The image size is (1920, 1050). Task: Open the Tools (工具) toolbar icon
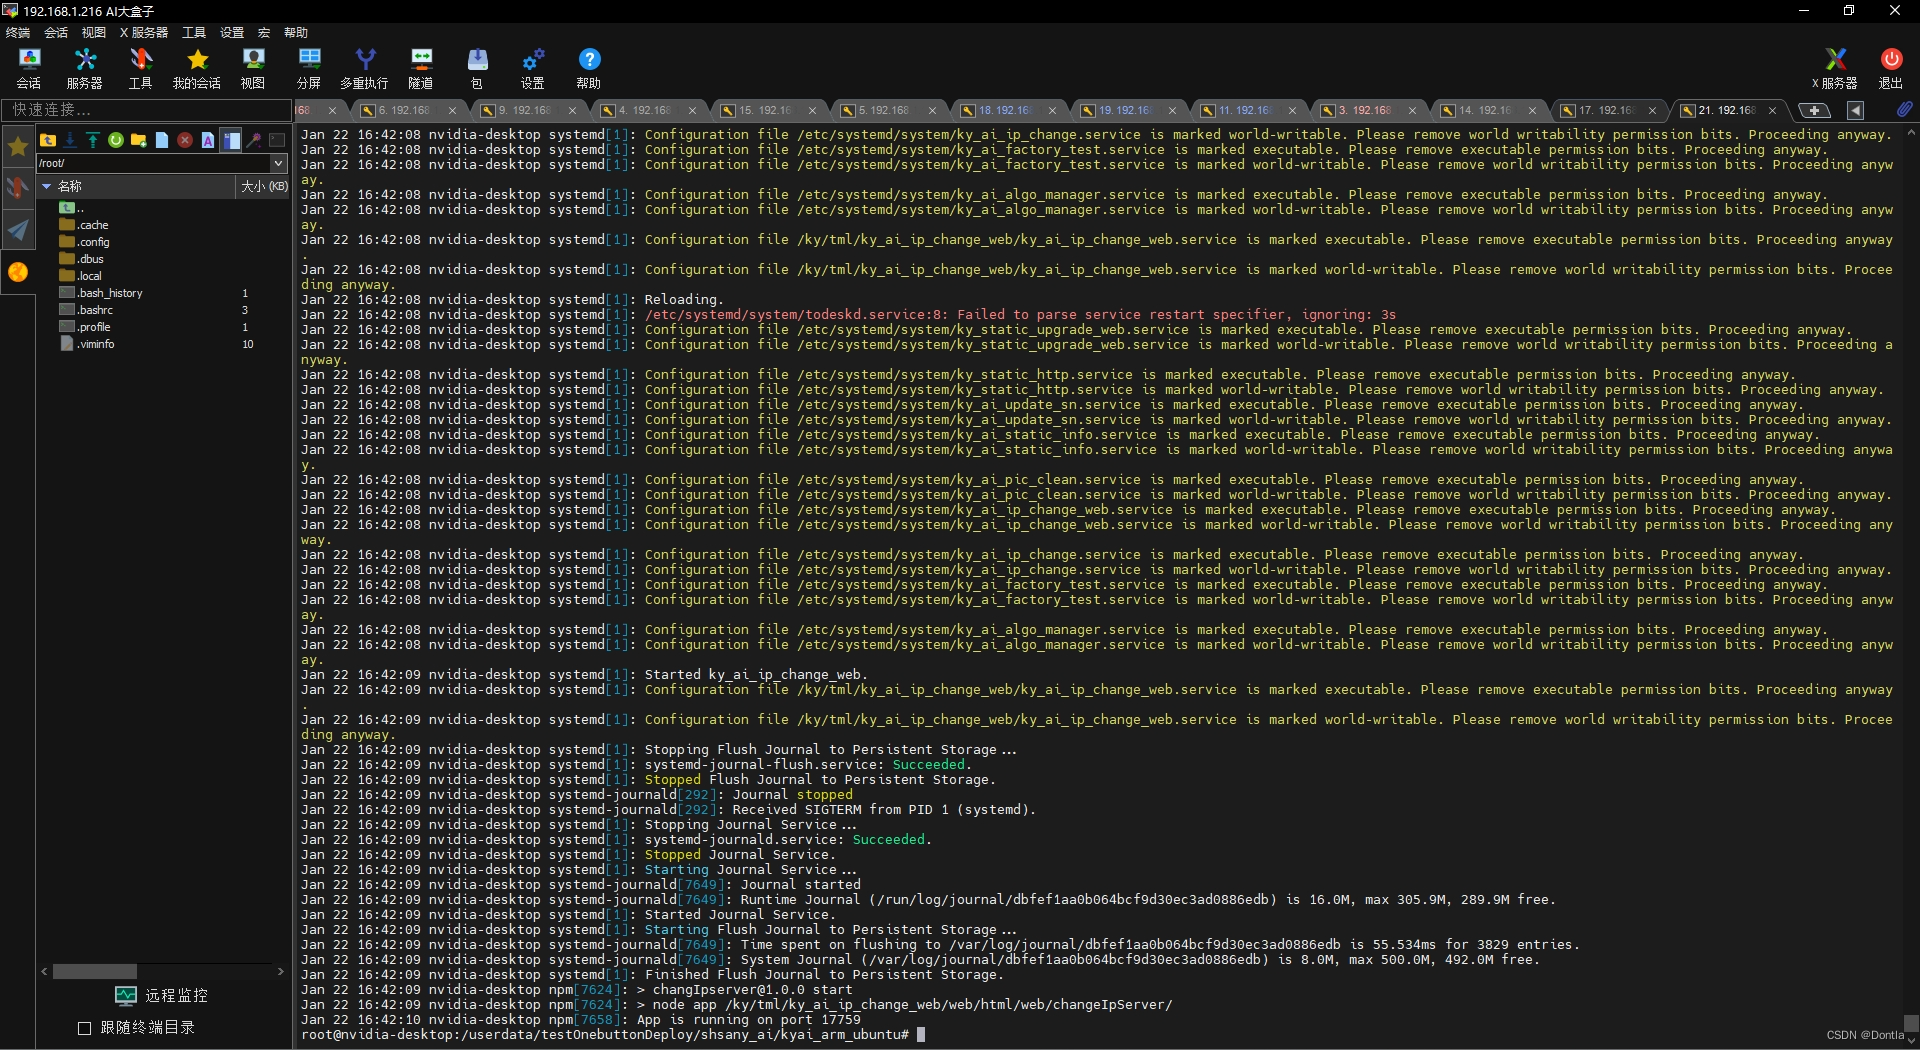(x=141, y=69)
